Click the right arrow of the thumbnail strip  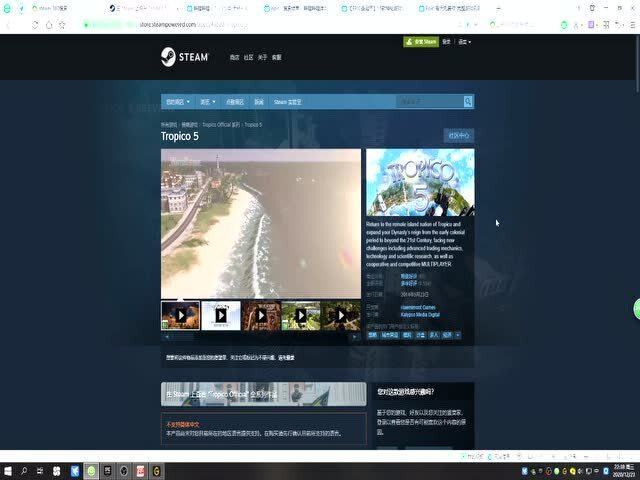[354, 337]
